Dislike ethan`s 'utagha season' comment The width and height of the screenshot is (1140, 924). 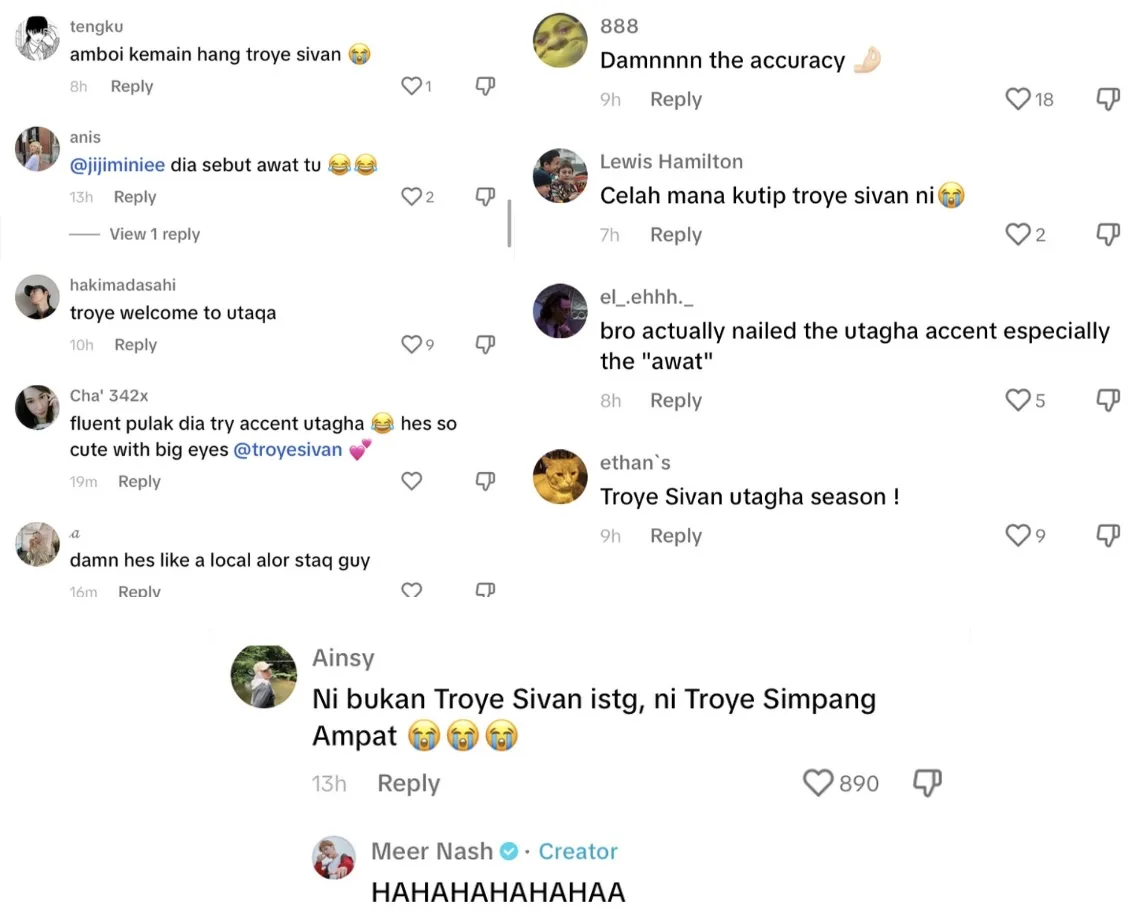(1108, 535)
